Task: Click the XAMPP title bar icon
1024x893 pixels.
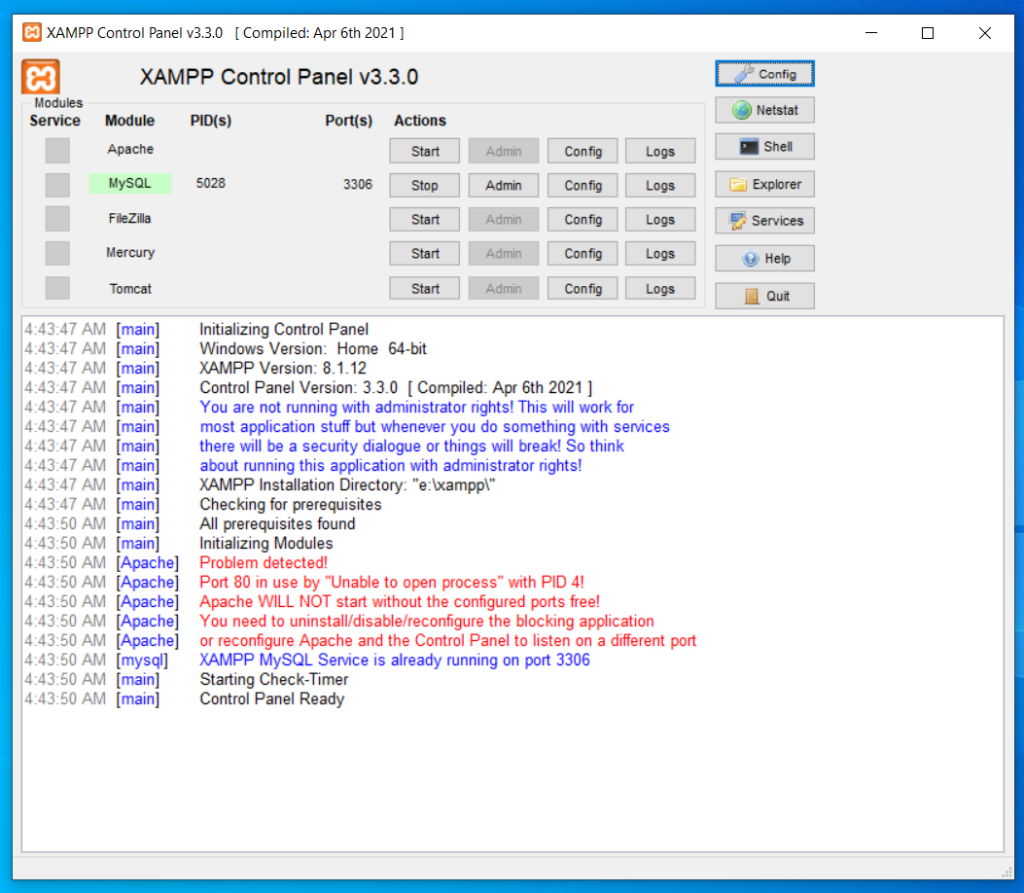Action: 31,32
